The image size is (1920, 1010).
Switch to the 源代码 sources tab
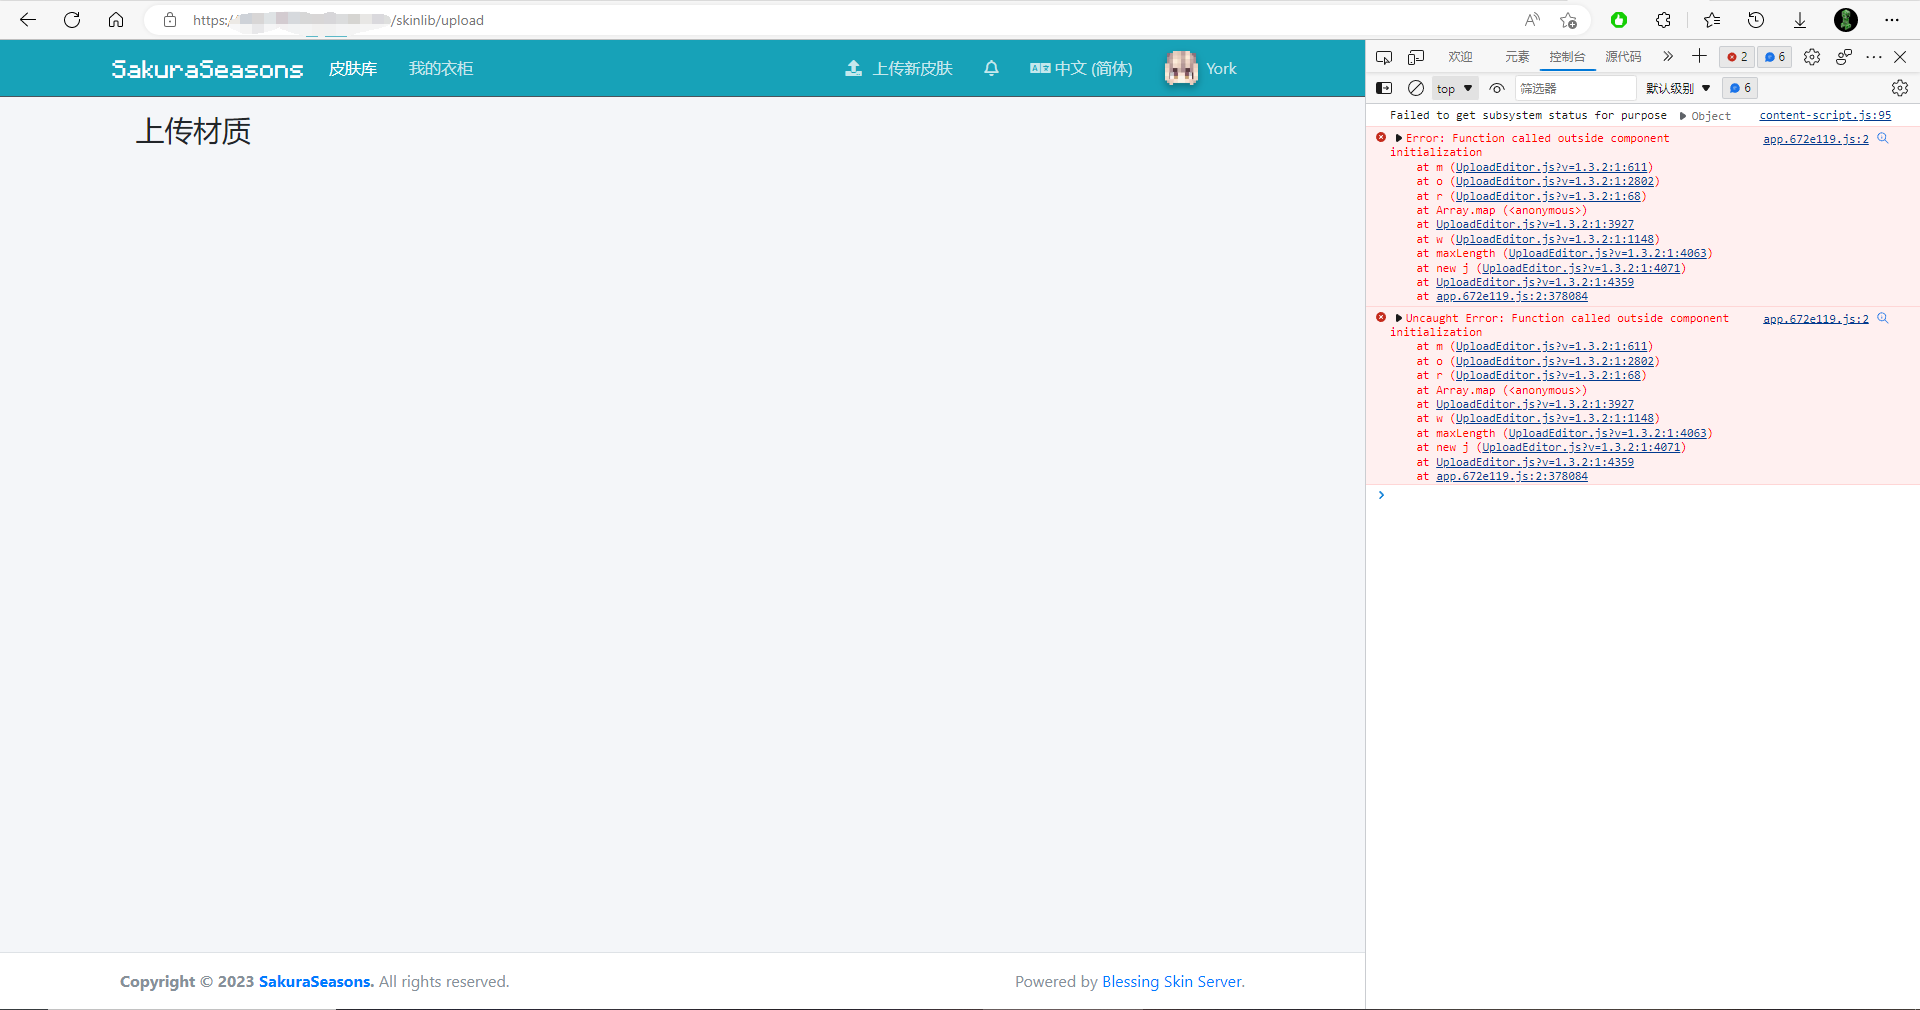coord(1623,57)
